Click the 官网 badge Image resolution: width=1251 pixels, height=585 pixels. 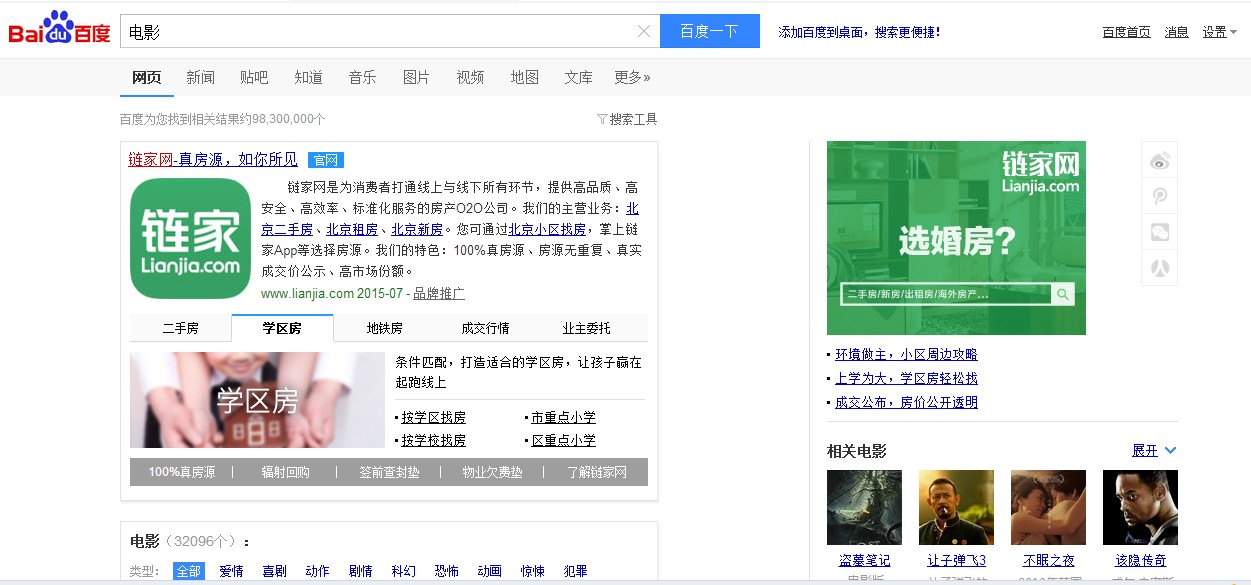(325, 160)
